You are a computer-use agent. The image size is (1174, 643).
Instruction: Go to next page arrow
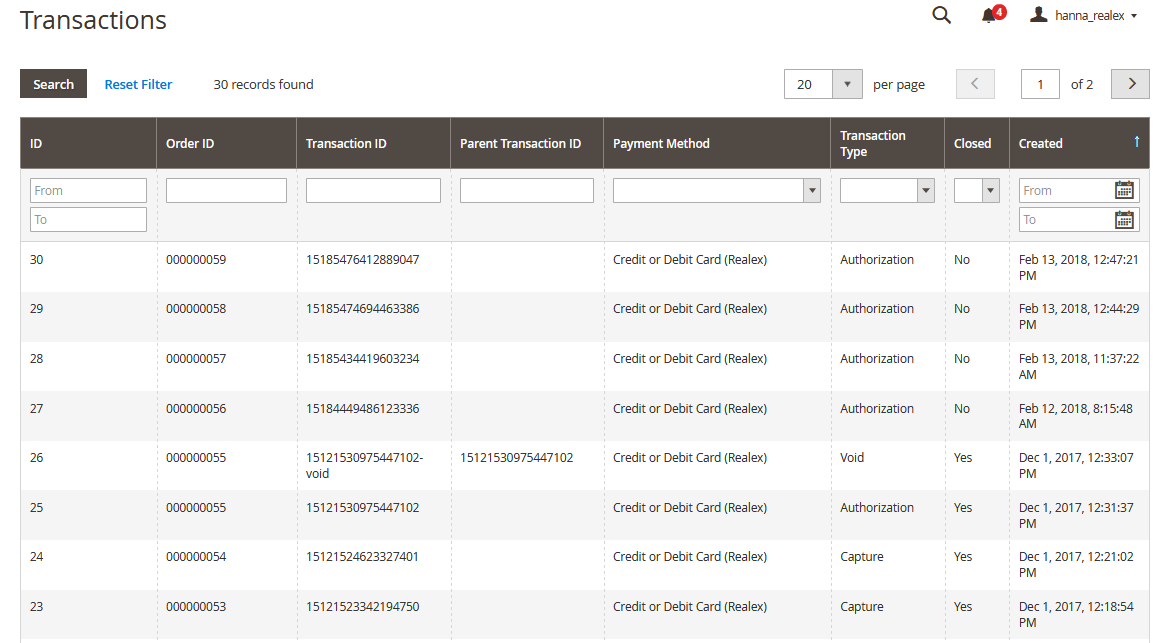pyautogui.click(x=1130, y=84)
